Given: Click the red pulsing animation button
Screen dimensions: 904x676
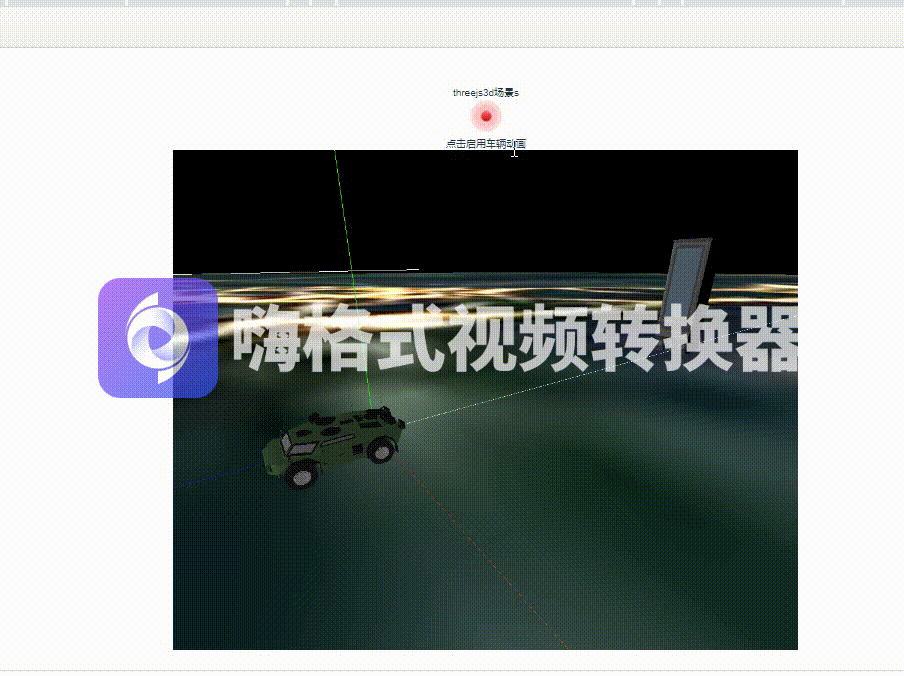Looking at the screenshot, I should (487, 116).
